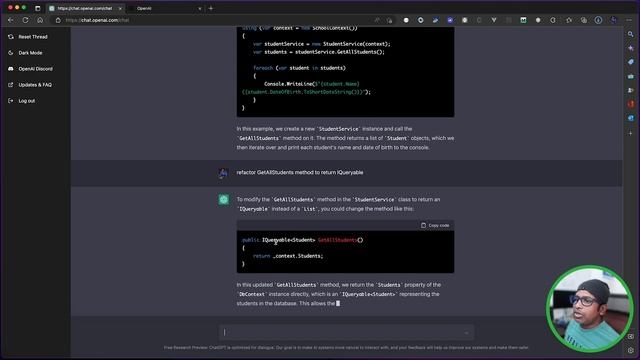View site information lock icon
This screenshot has width=640, height=360.
58,20
